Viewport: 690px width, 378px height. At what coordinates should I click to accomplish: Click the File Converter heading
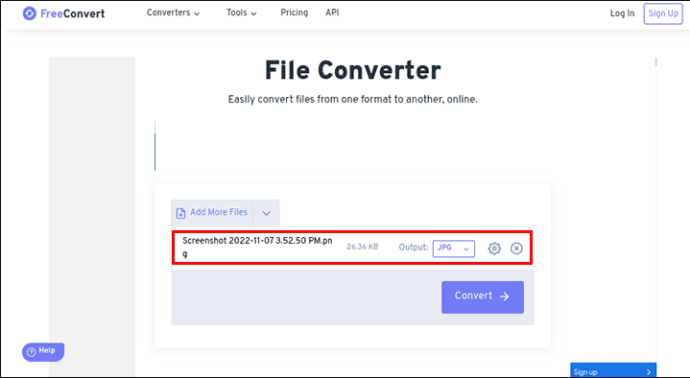pyautogui.click(x=352, y=70)
